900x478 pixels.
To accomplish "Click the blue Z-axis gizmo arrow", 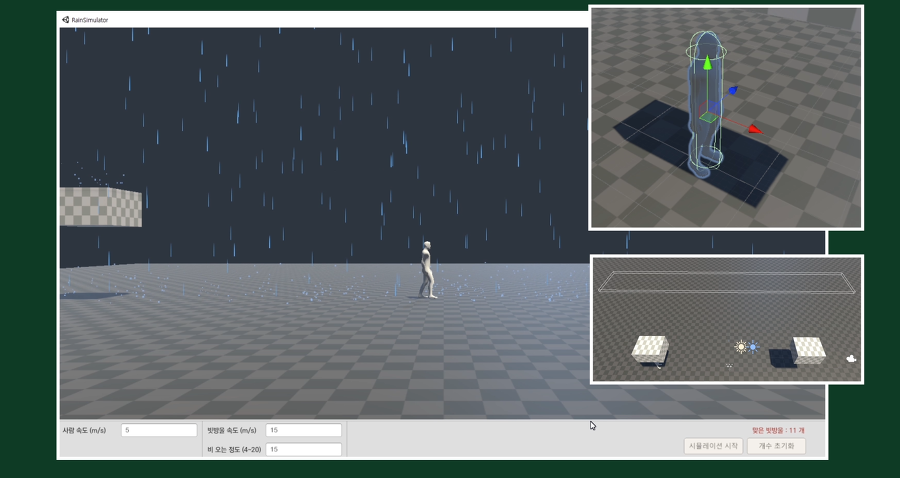I will click(x=733, y=90).
